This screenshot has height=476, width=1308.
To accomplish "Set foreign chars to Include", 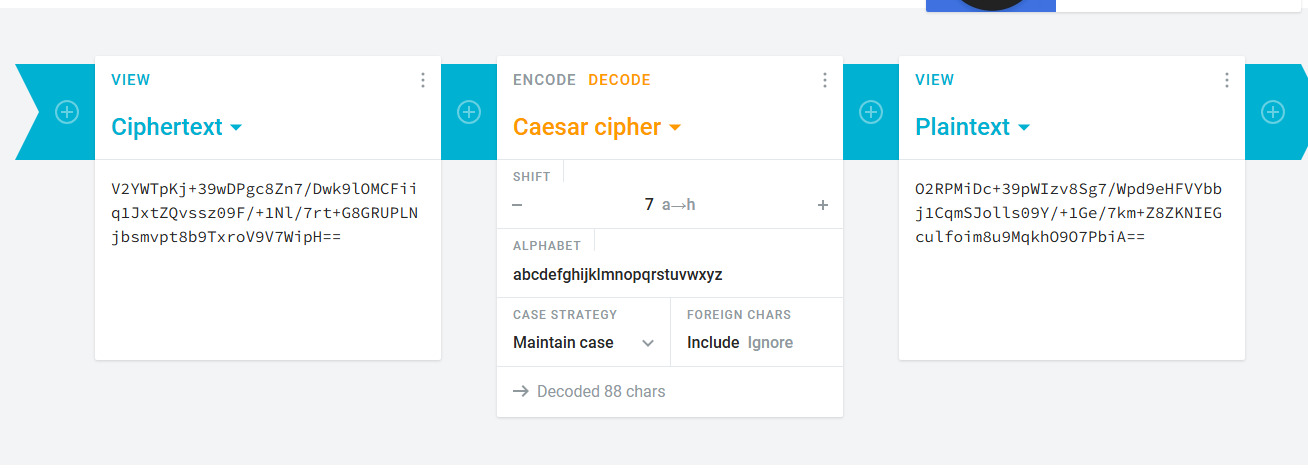I will click(x=713, y=342).
